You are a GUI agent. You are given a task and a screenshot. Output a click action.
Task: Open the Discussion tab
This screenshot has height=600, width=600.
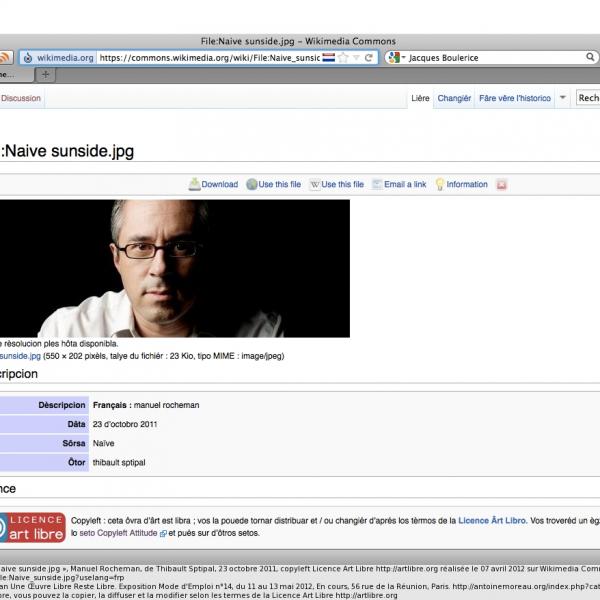tap(21, 98)
